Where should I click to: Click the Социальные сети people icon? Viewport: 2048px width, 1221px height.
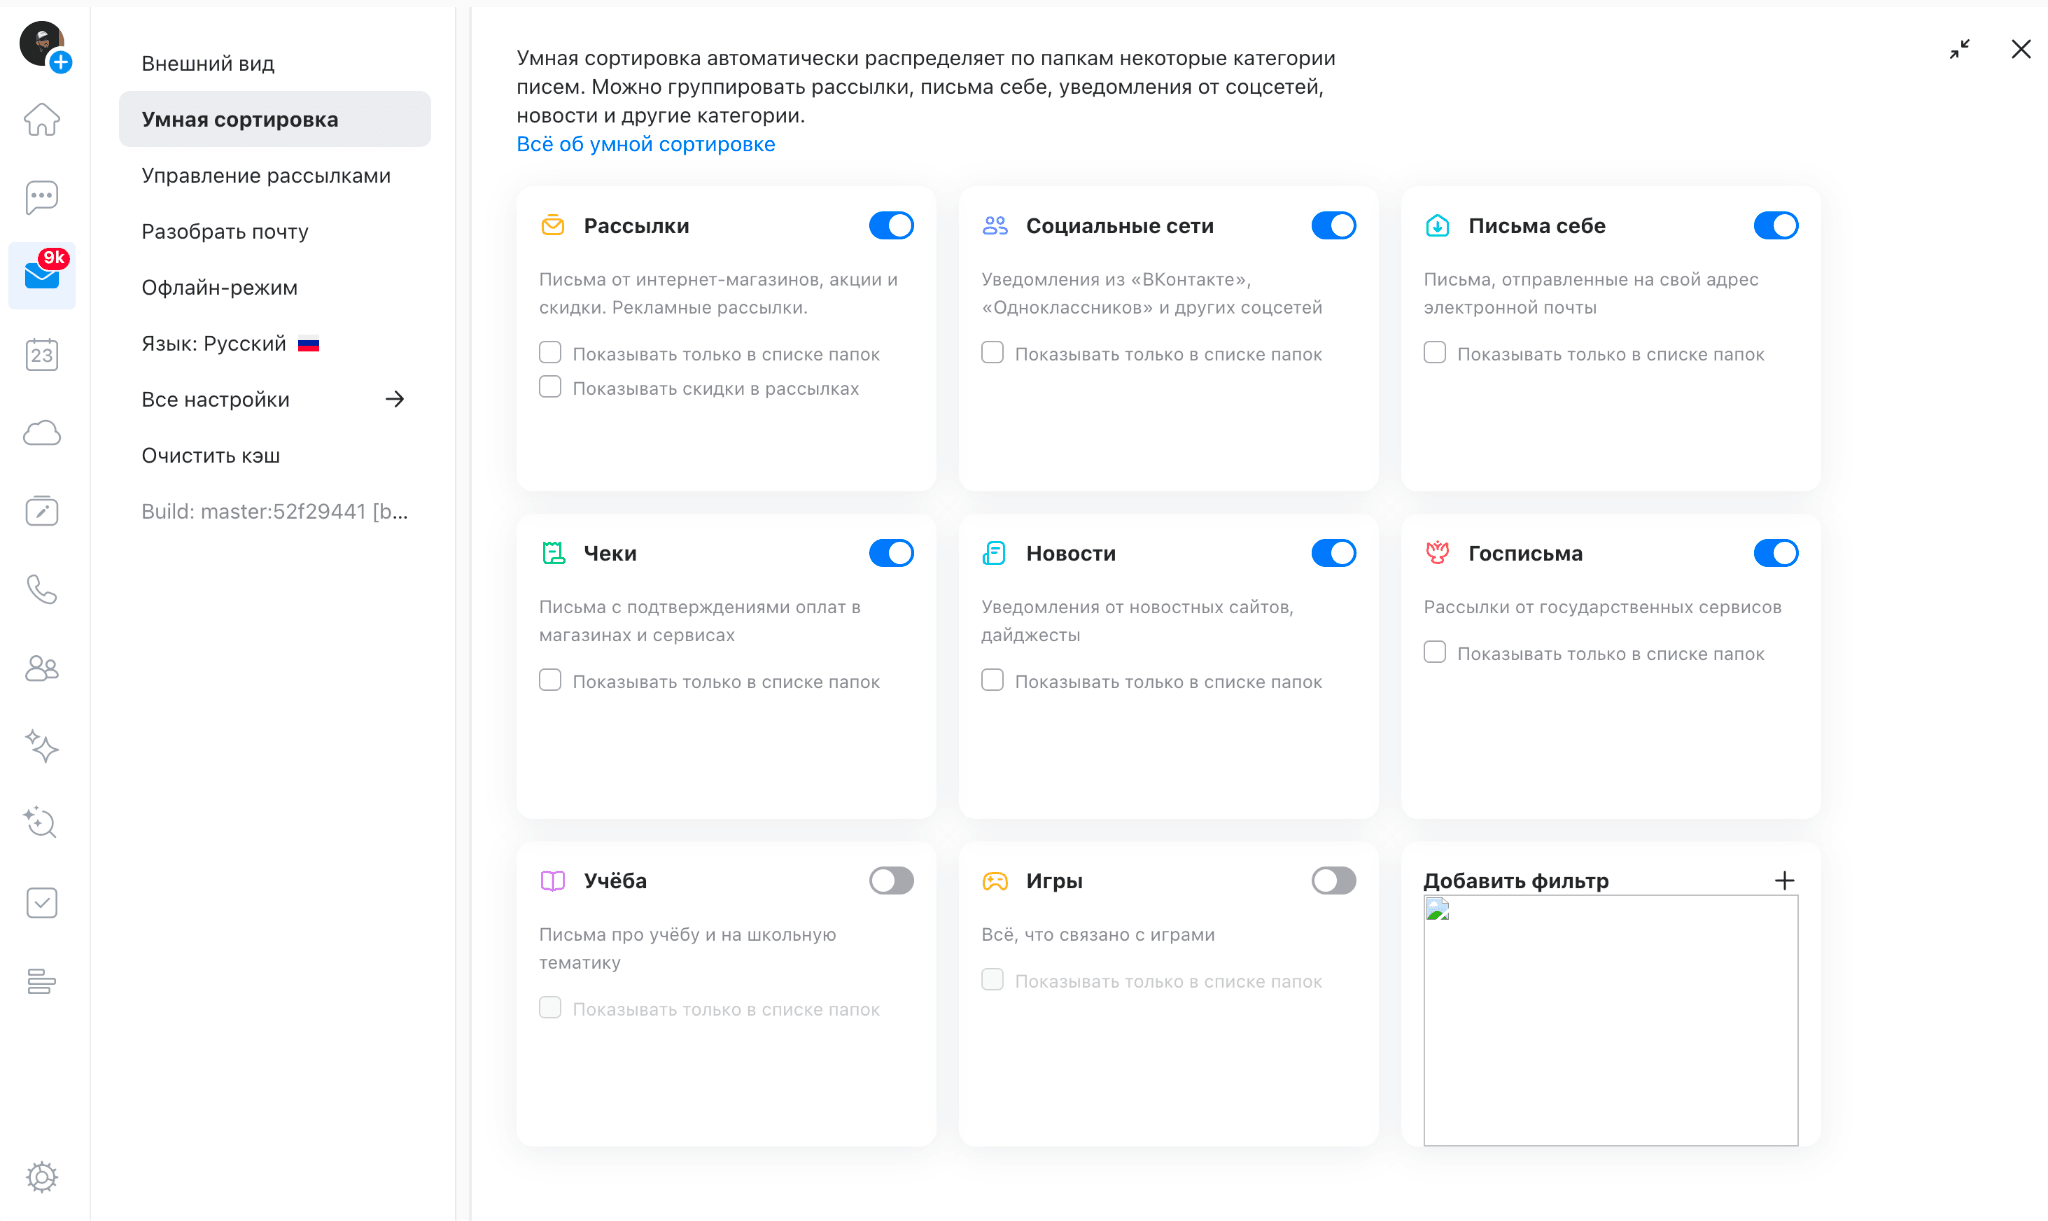click(x=995, y=226)
